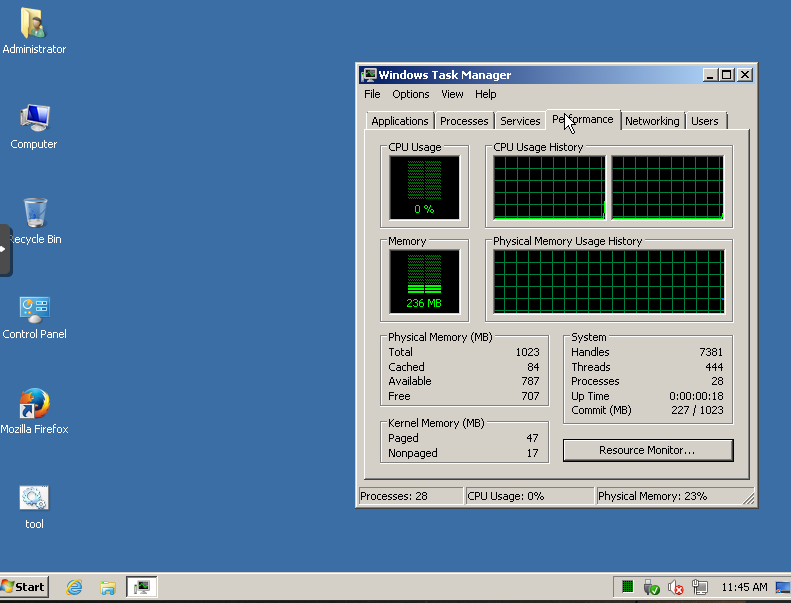The image size is (791, 603).
Task: Launch Internet Explorer from the taskbar
Action: pos(74,587)
